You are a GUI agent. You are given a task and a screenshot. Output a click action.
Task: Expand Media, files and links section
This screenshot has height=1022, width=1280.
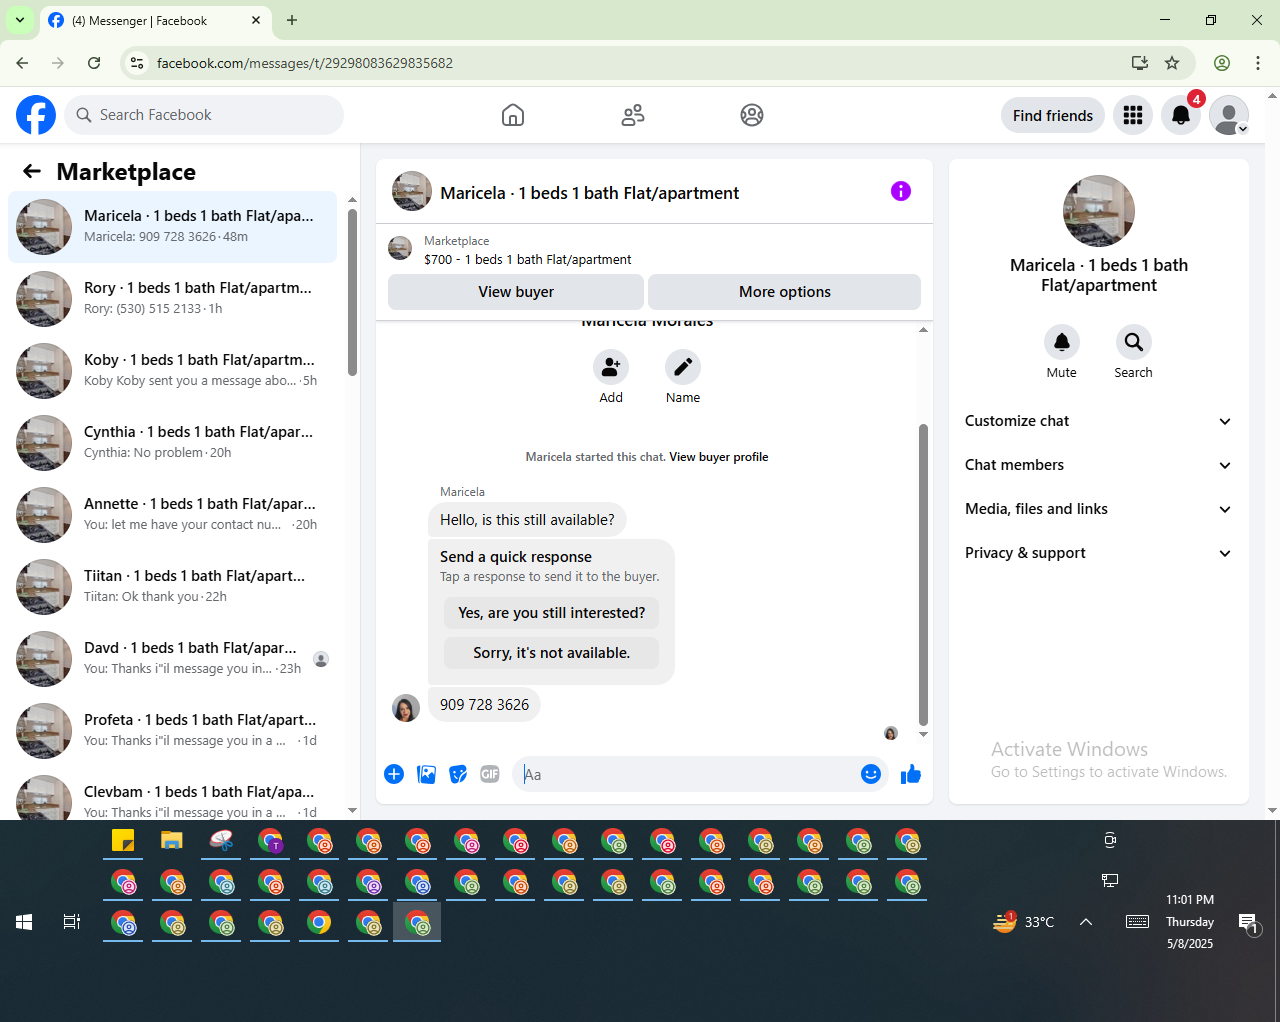tap(1098, 509)
